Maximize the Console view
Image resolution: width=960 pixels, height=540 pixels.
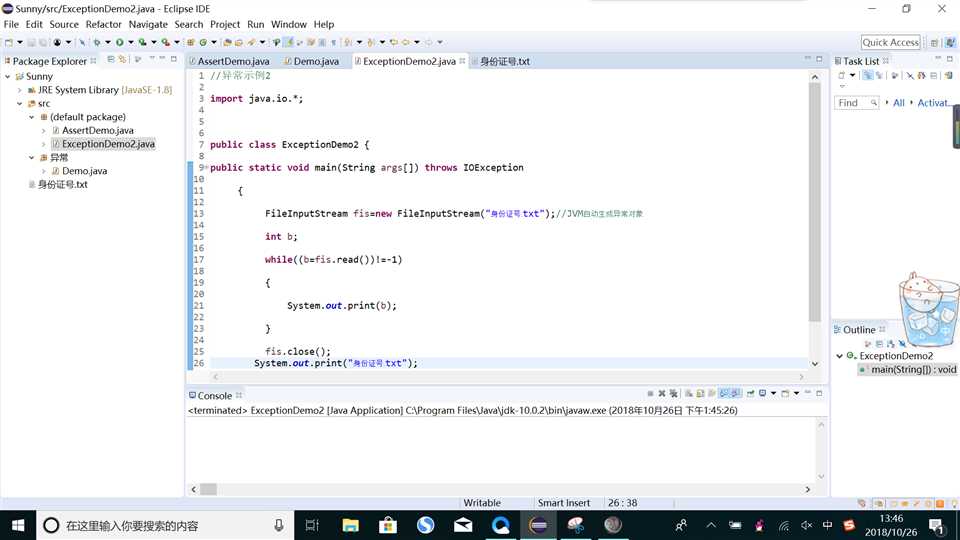[x=819, y=393]
